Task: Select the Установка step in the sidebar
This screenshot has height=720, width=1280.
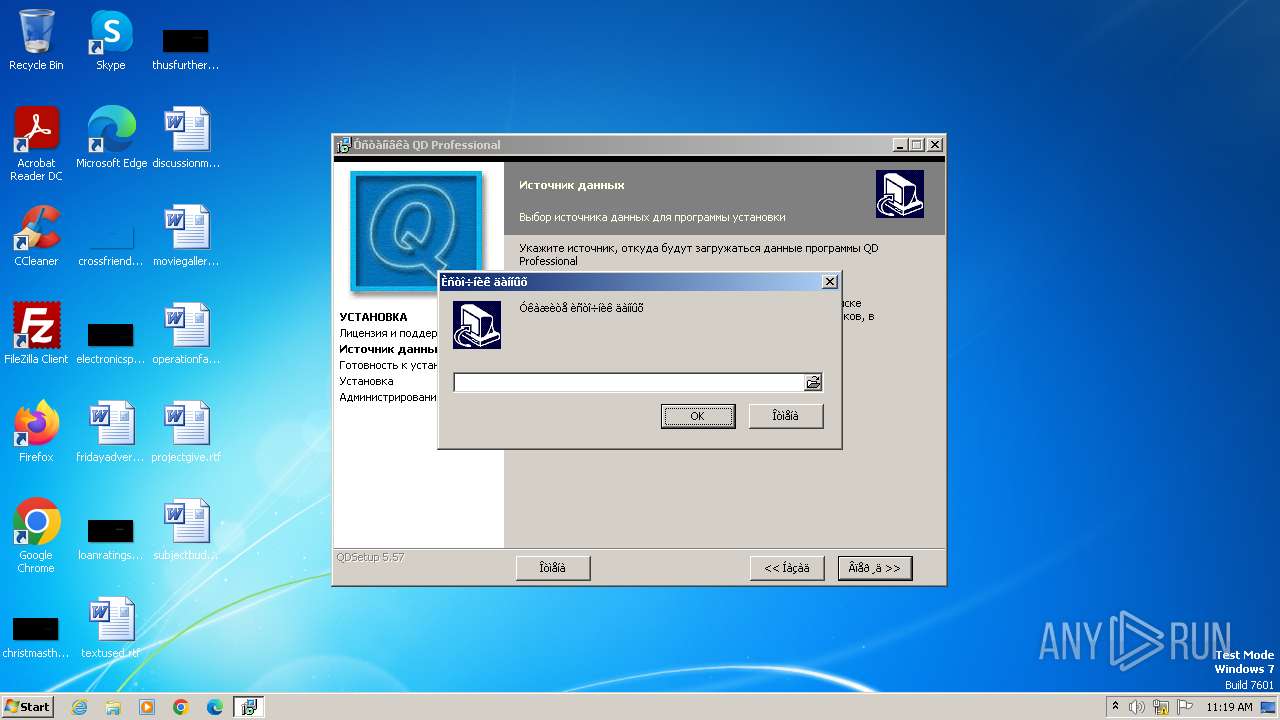Action: click(366, 381)
